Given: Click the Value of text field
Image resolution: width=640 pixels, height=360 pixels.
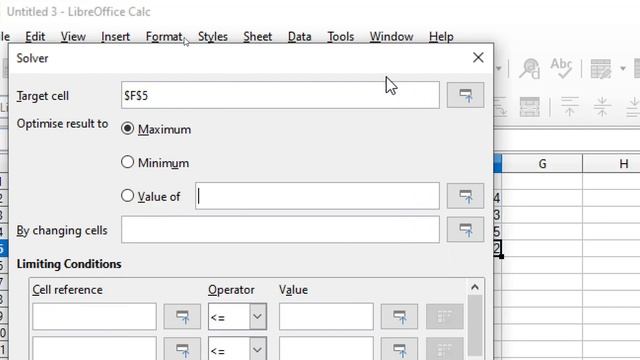Looking at the screenshot, I should point(317,196).
